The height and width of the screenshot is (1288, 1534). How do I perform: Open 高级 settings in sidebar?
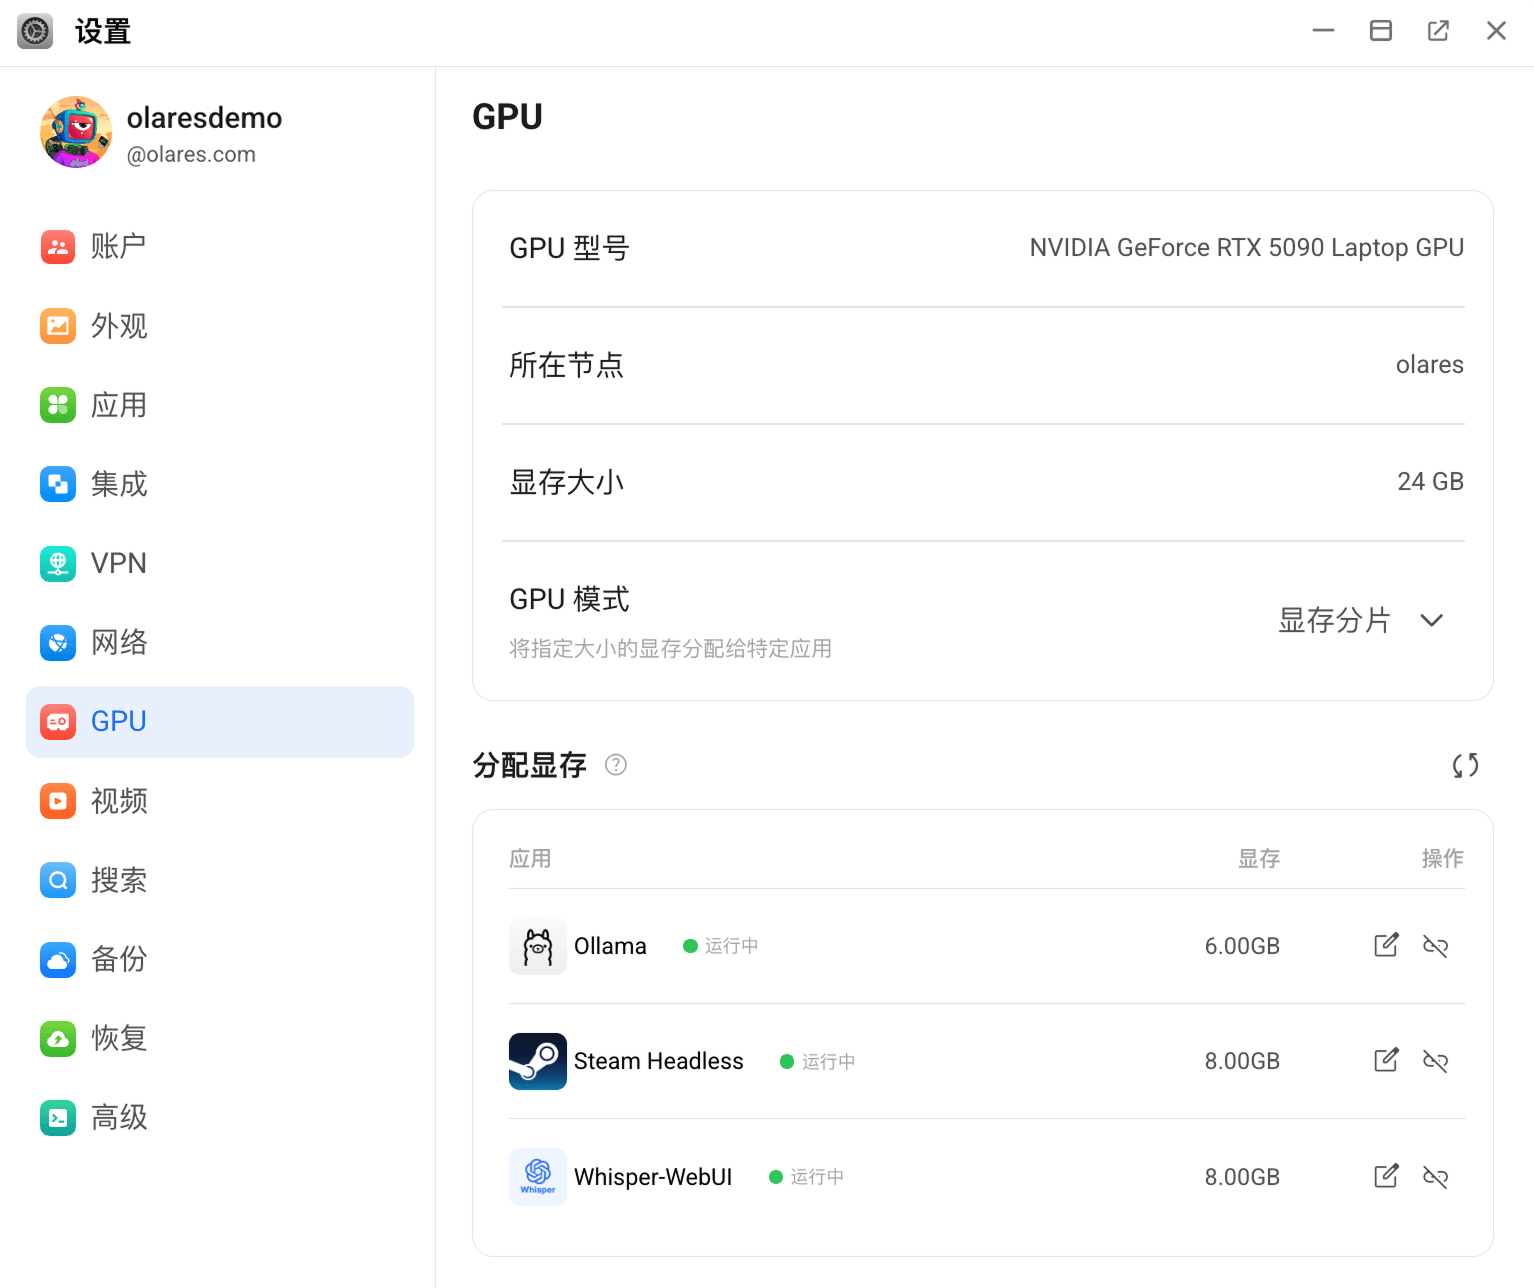(x=118, y=1117)
